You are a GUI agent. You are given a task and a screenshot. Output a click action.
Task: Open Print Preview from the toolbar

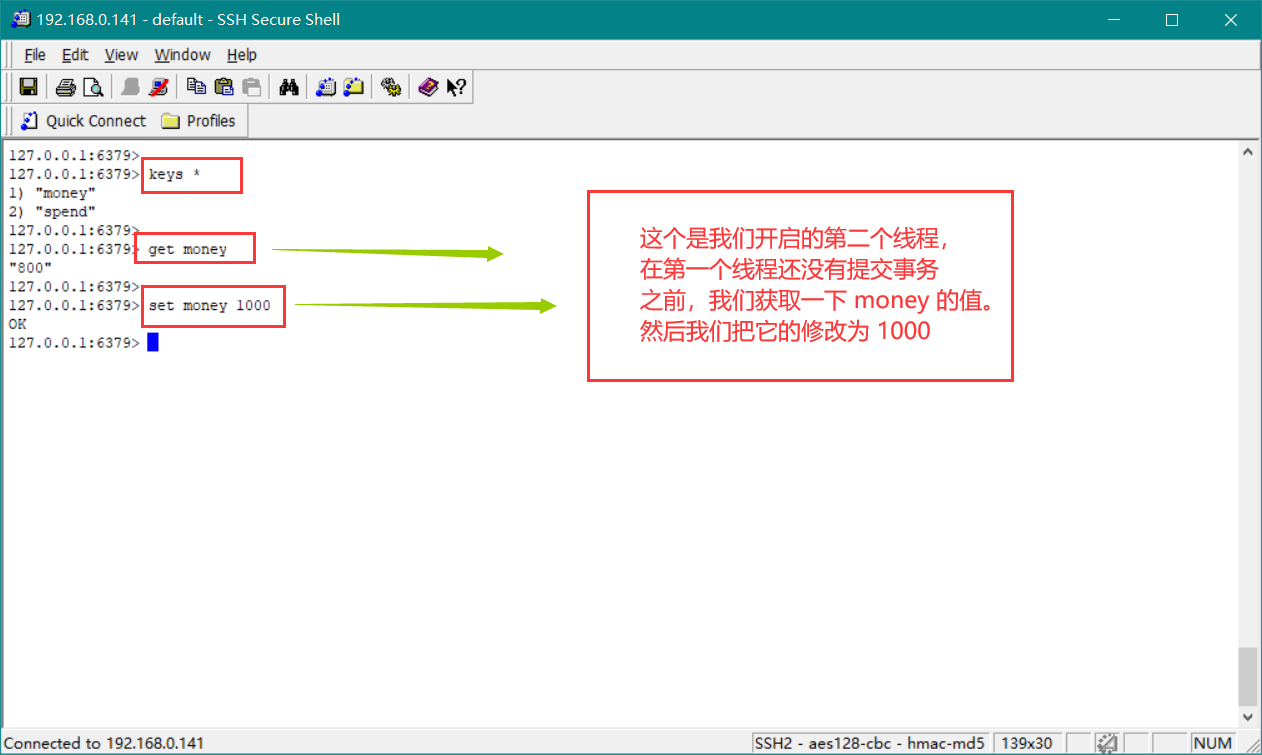click(x=93, y=87)
